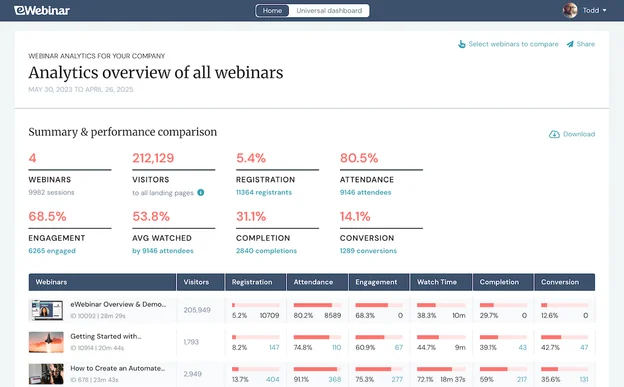Click the 131 conversion count
This screenshot has width=624, height=387.
point(584,379)
